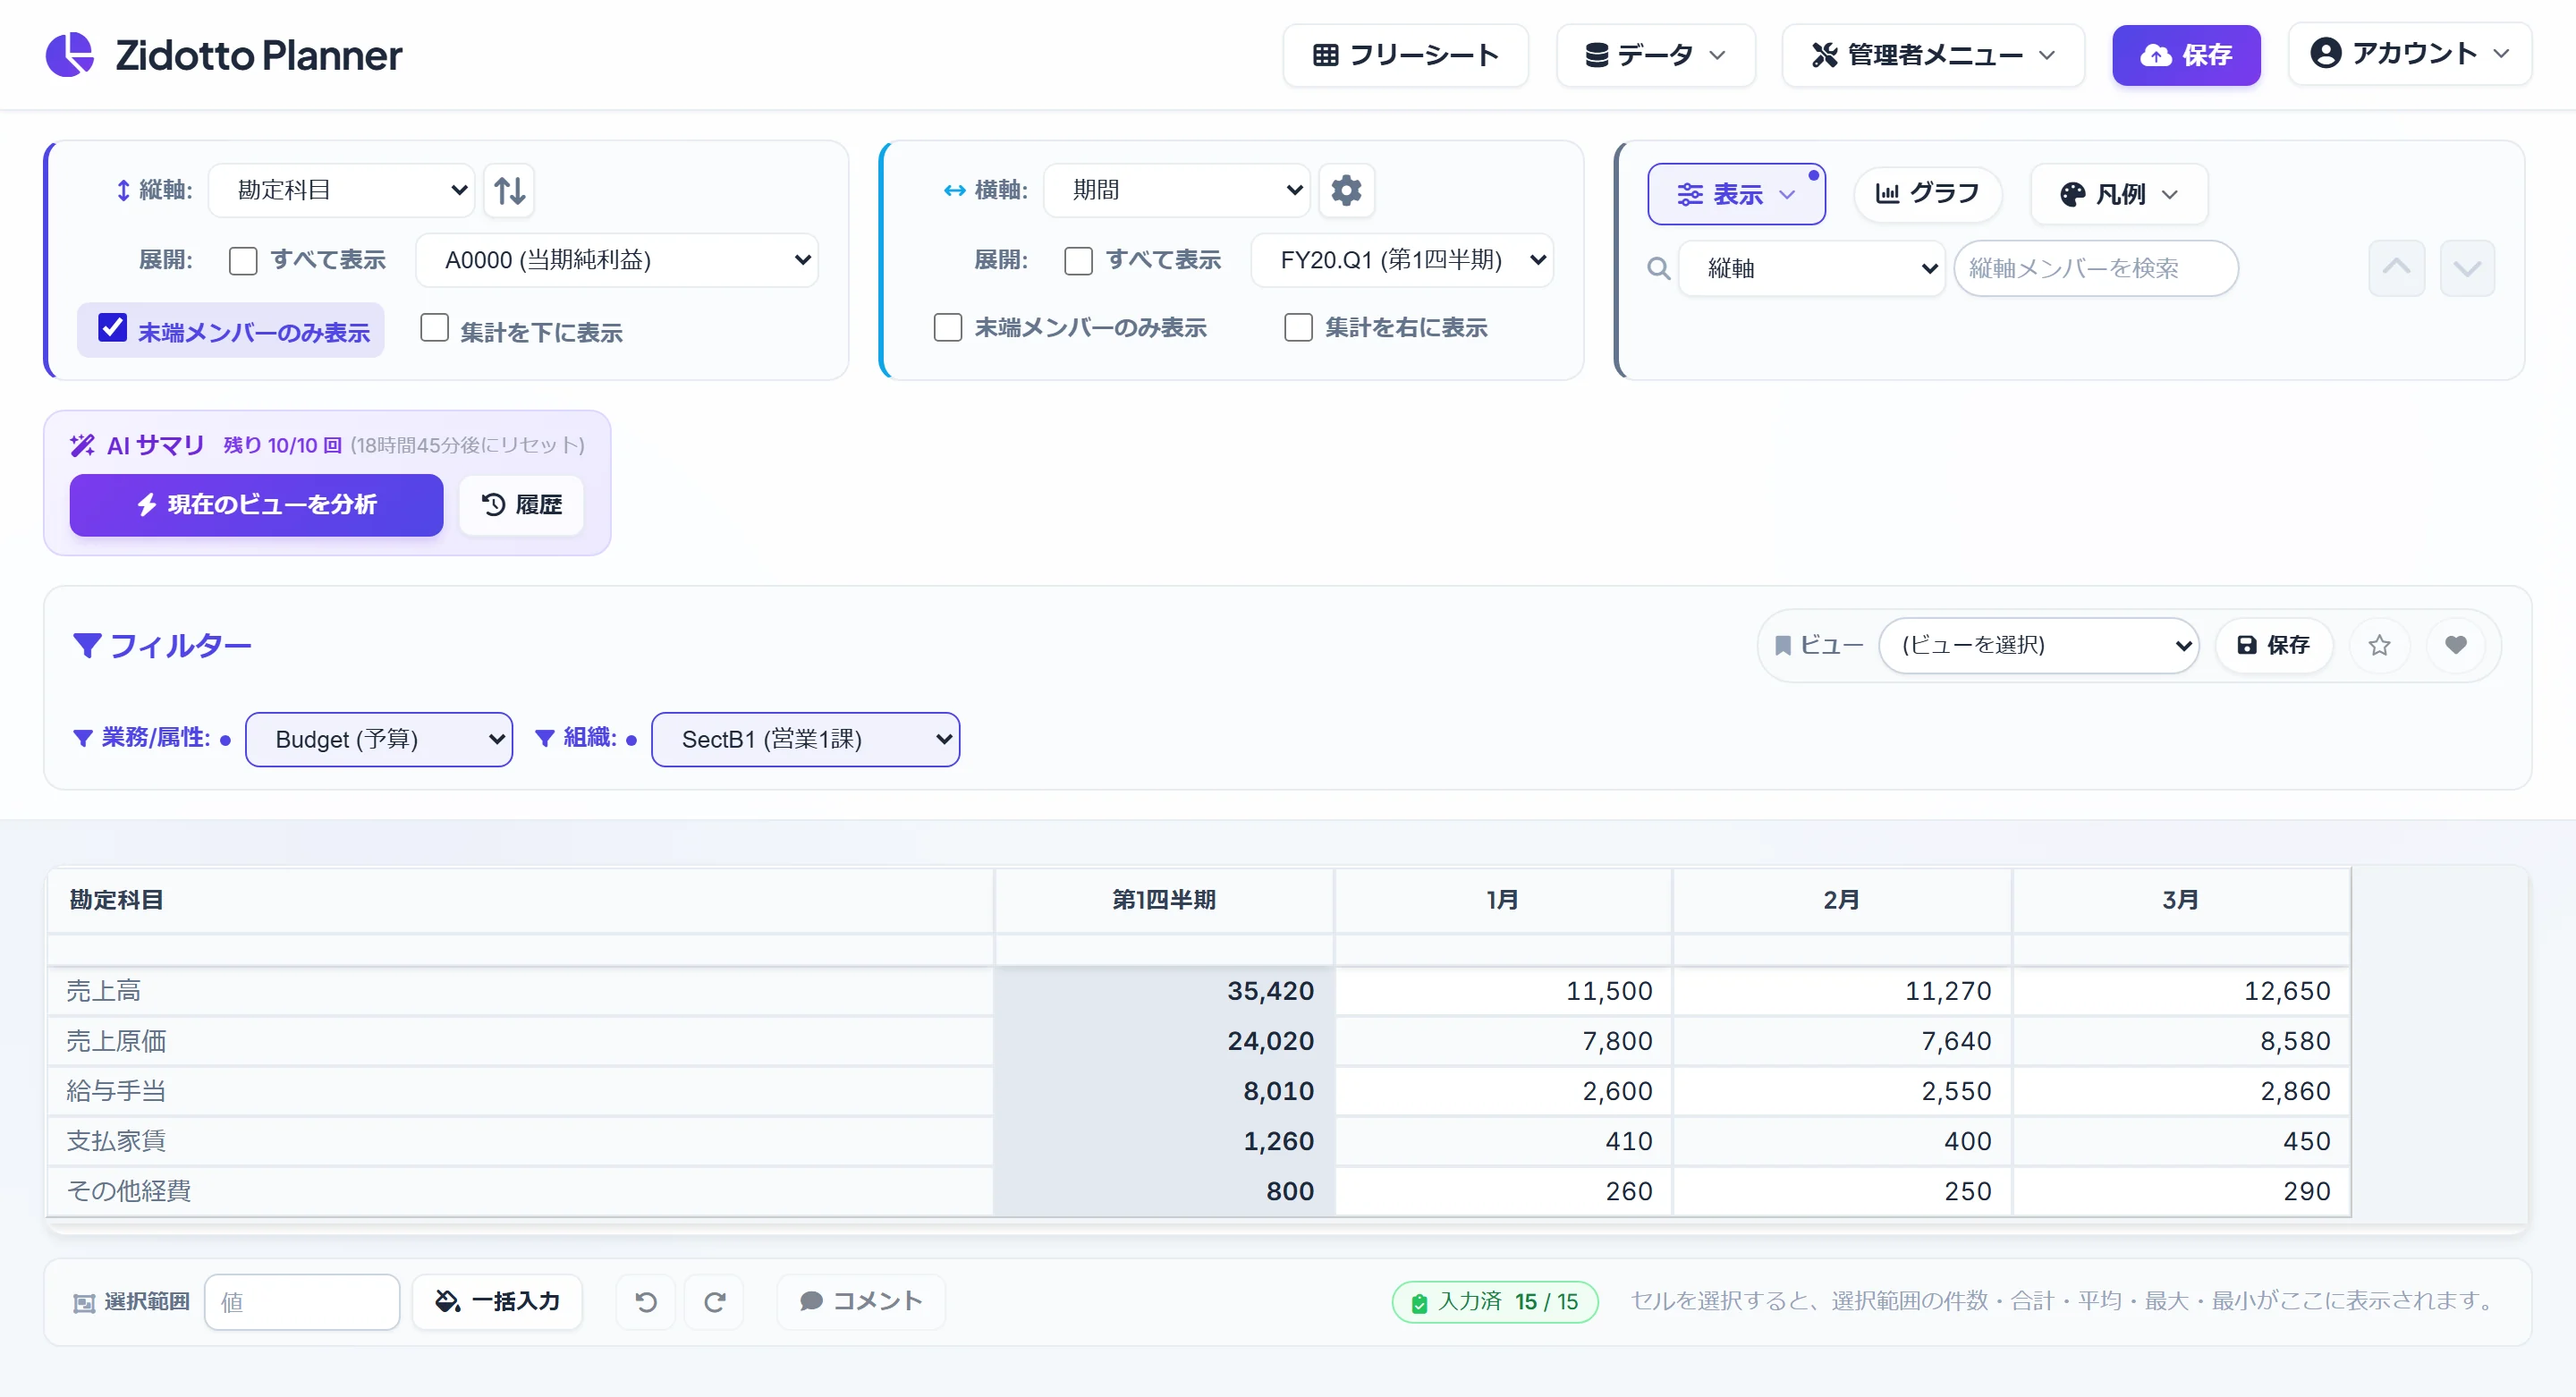Screen dimensions: 2576x1397
Task: Enable 集計を右に表示 checkbox
Action: pyautogui.click(x=1298, y=327)
